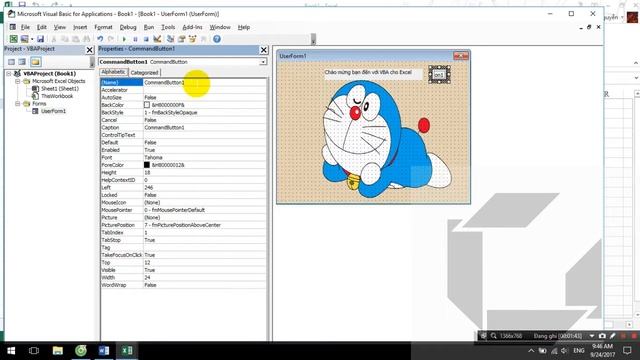Click the greeting label on UserForm1
Image resolution: width=640 pixels, height=360 pixels.
pos(373,74)
